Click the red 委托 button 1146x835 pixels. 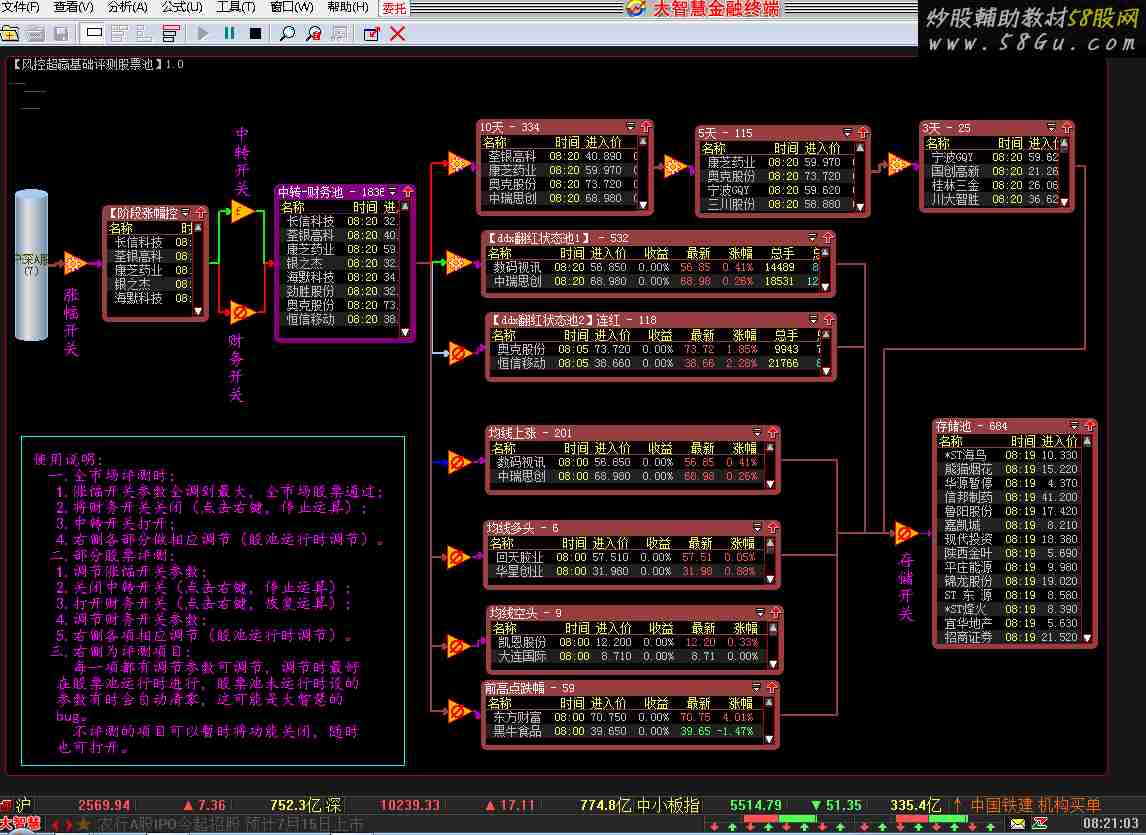point(395,8)
